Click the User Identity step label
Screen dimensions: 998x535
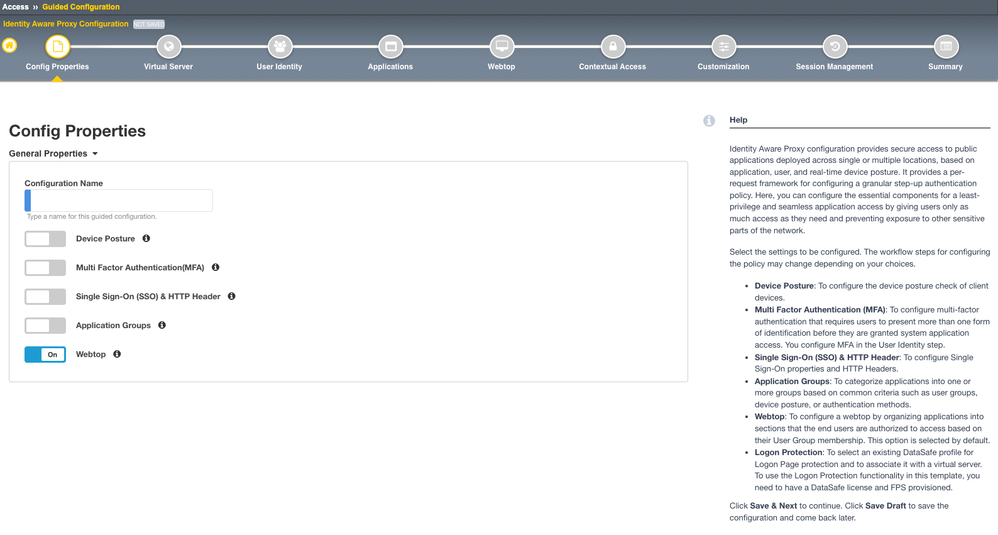279,67
